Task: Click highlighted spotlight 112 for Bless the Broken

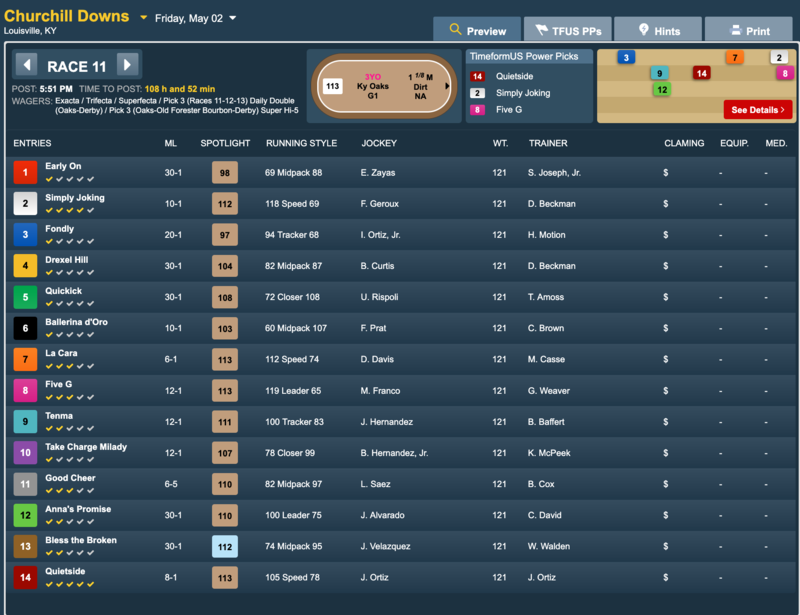Action: point(224,547)
